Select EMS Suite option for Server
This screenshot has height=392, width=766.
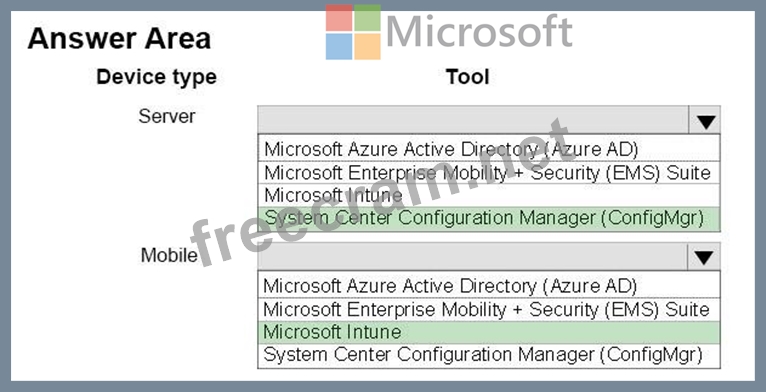pos(489,173)
